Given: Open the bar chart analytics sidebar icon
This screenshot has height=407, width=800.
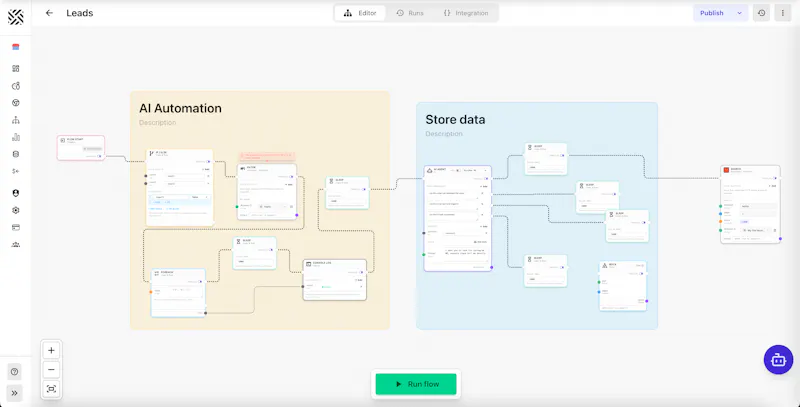Looking at the screenshot, I should 15,137.
